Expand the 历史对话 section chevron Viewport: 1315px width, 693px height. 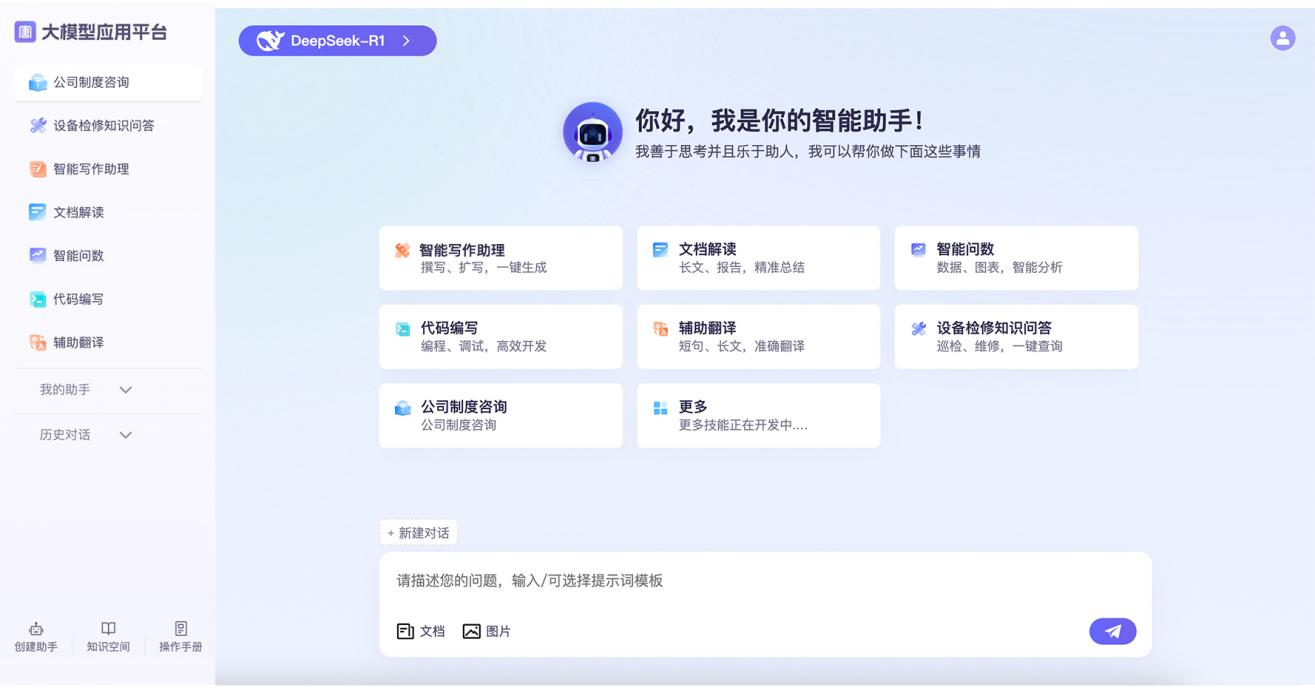click(x=125, y=435)
